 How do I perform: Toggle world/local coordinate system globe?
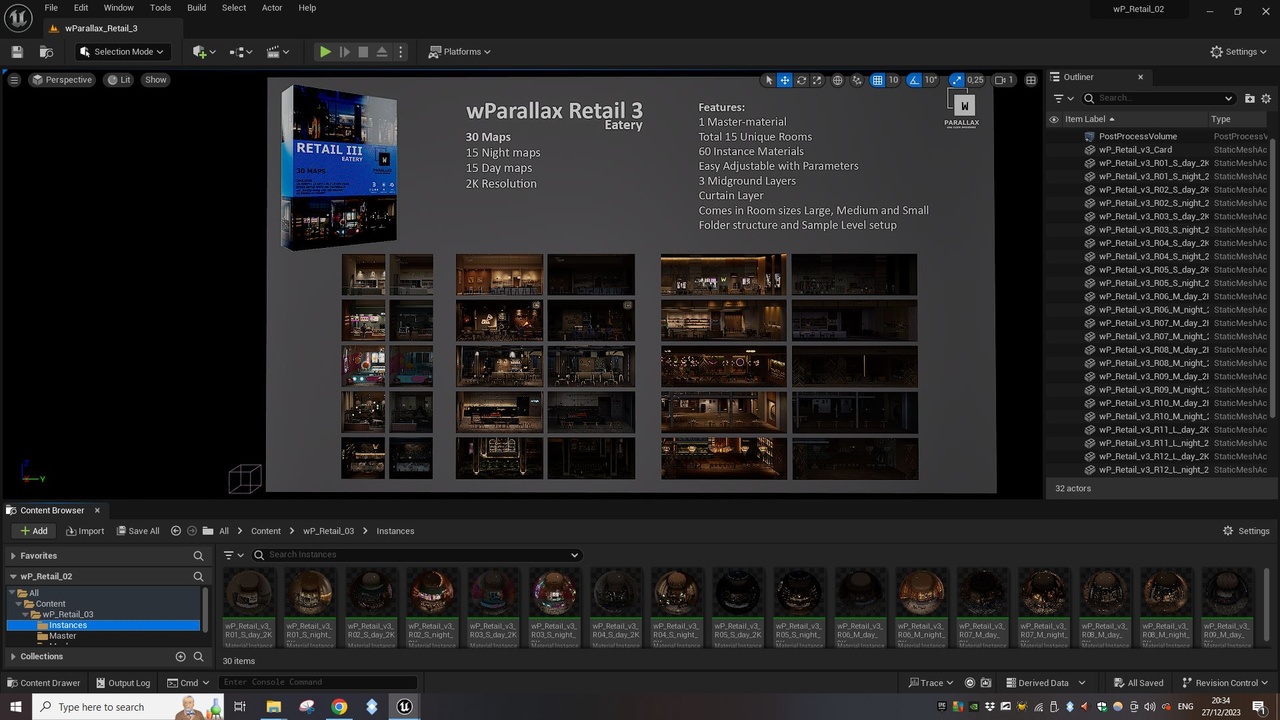pos(838,80)
